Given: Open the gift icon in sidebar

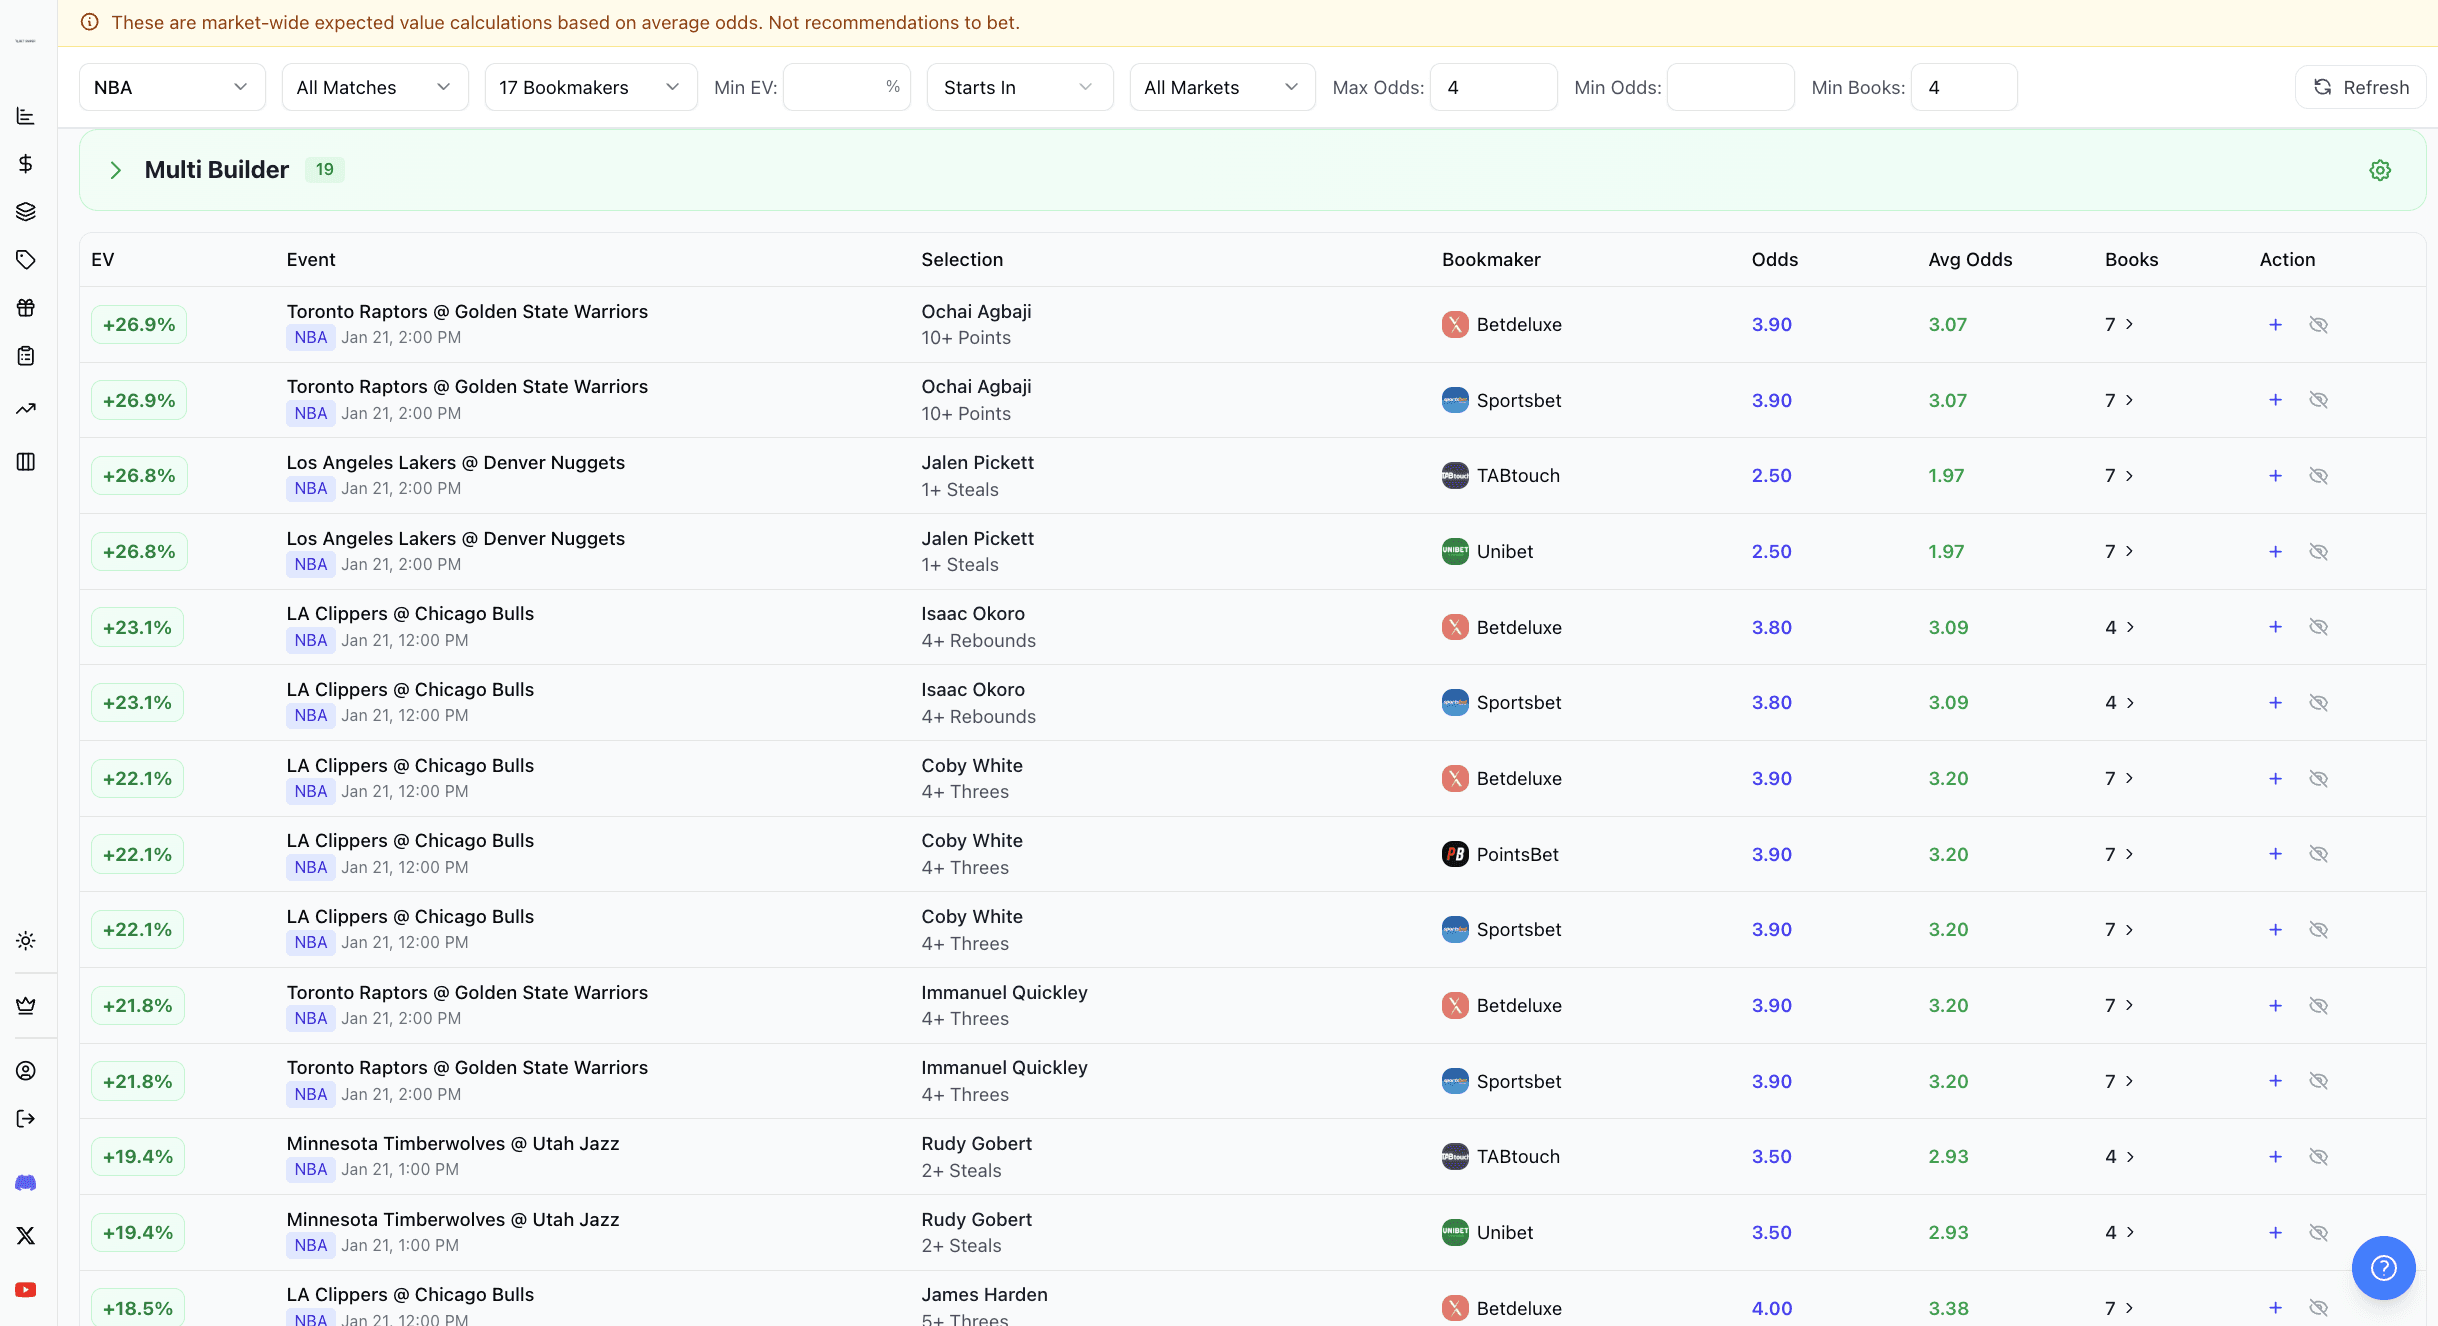Looking at the screenshot, I should [x=26, y=307].
